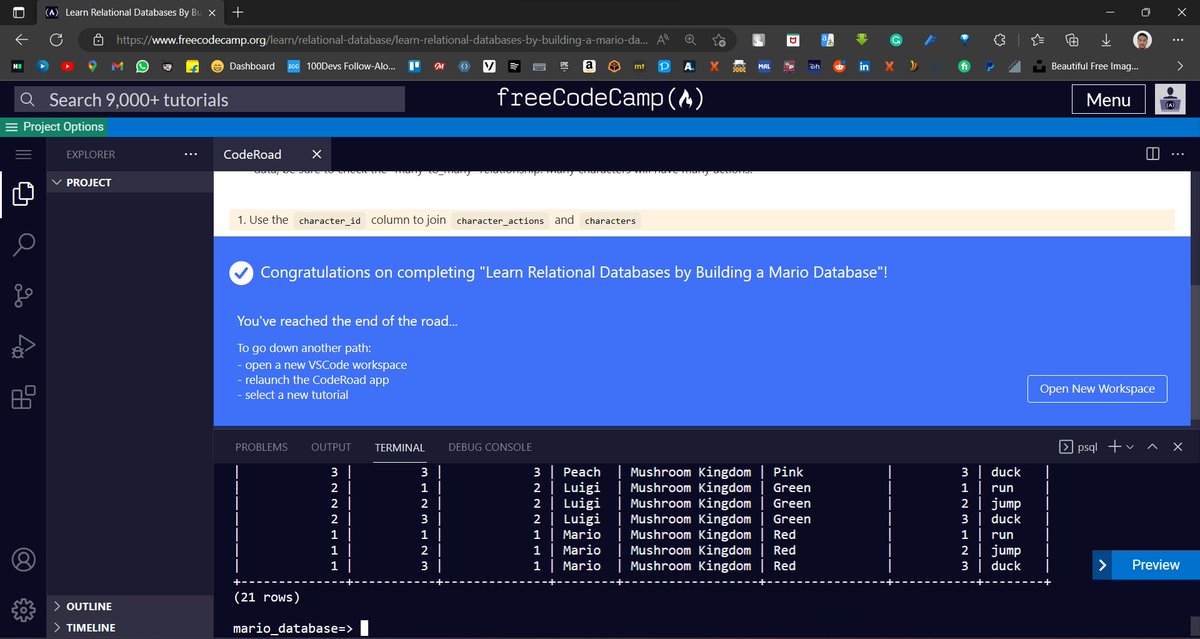Viewport: 1200px width, 639px height.
Task: Switch to the DEBUG CONSOLE tab
Action: (x=490, y=447)
